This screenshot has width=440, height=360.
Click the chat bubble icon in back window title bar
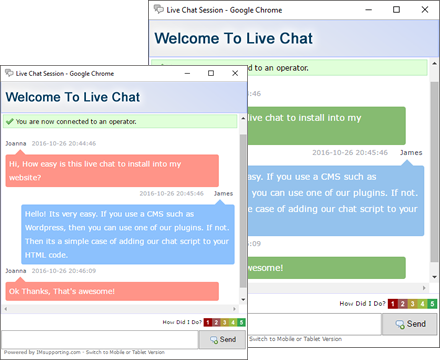[158, 9]
